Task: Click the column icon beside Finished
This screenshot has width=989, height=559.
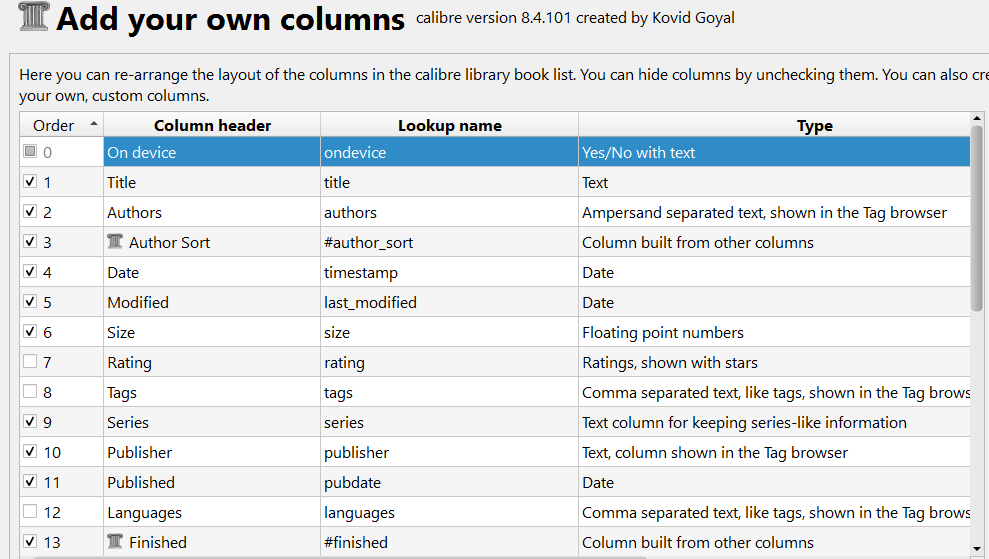Action: coord(115,541)
